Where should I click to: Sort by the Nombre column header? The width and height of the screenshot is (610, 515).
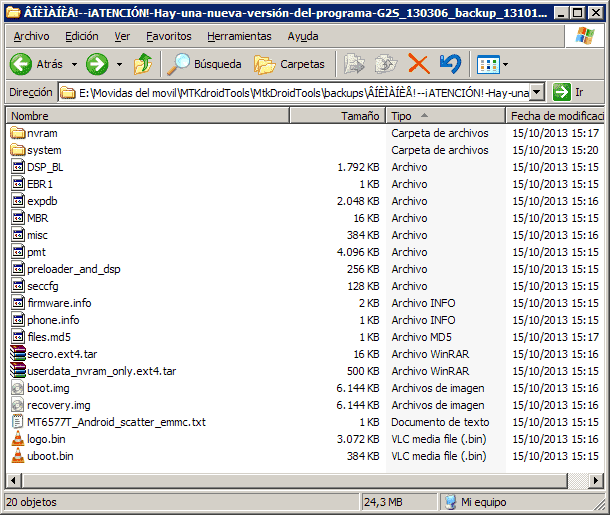point(148,116)
